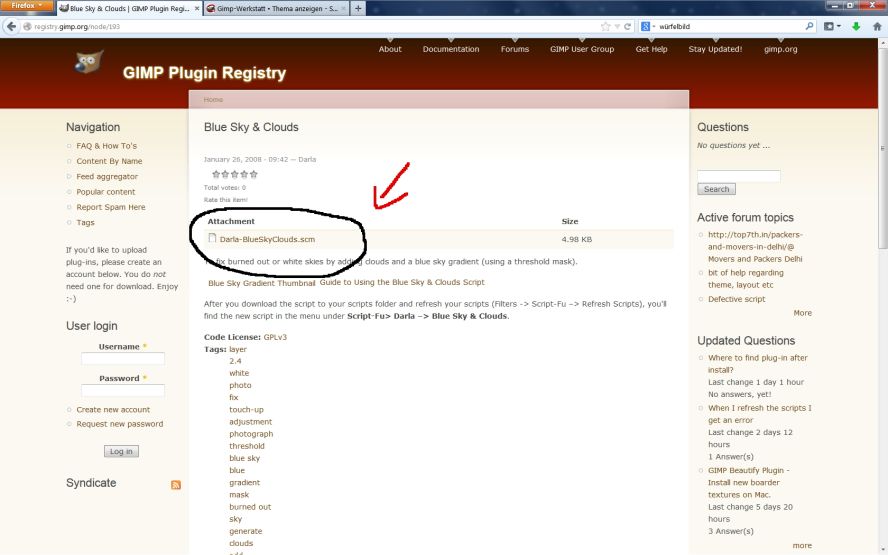
Task: Open 'When I refresh the scripts' question
Action: coord(759,414)
